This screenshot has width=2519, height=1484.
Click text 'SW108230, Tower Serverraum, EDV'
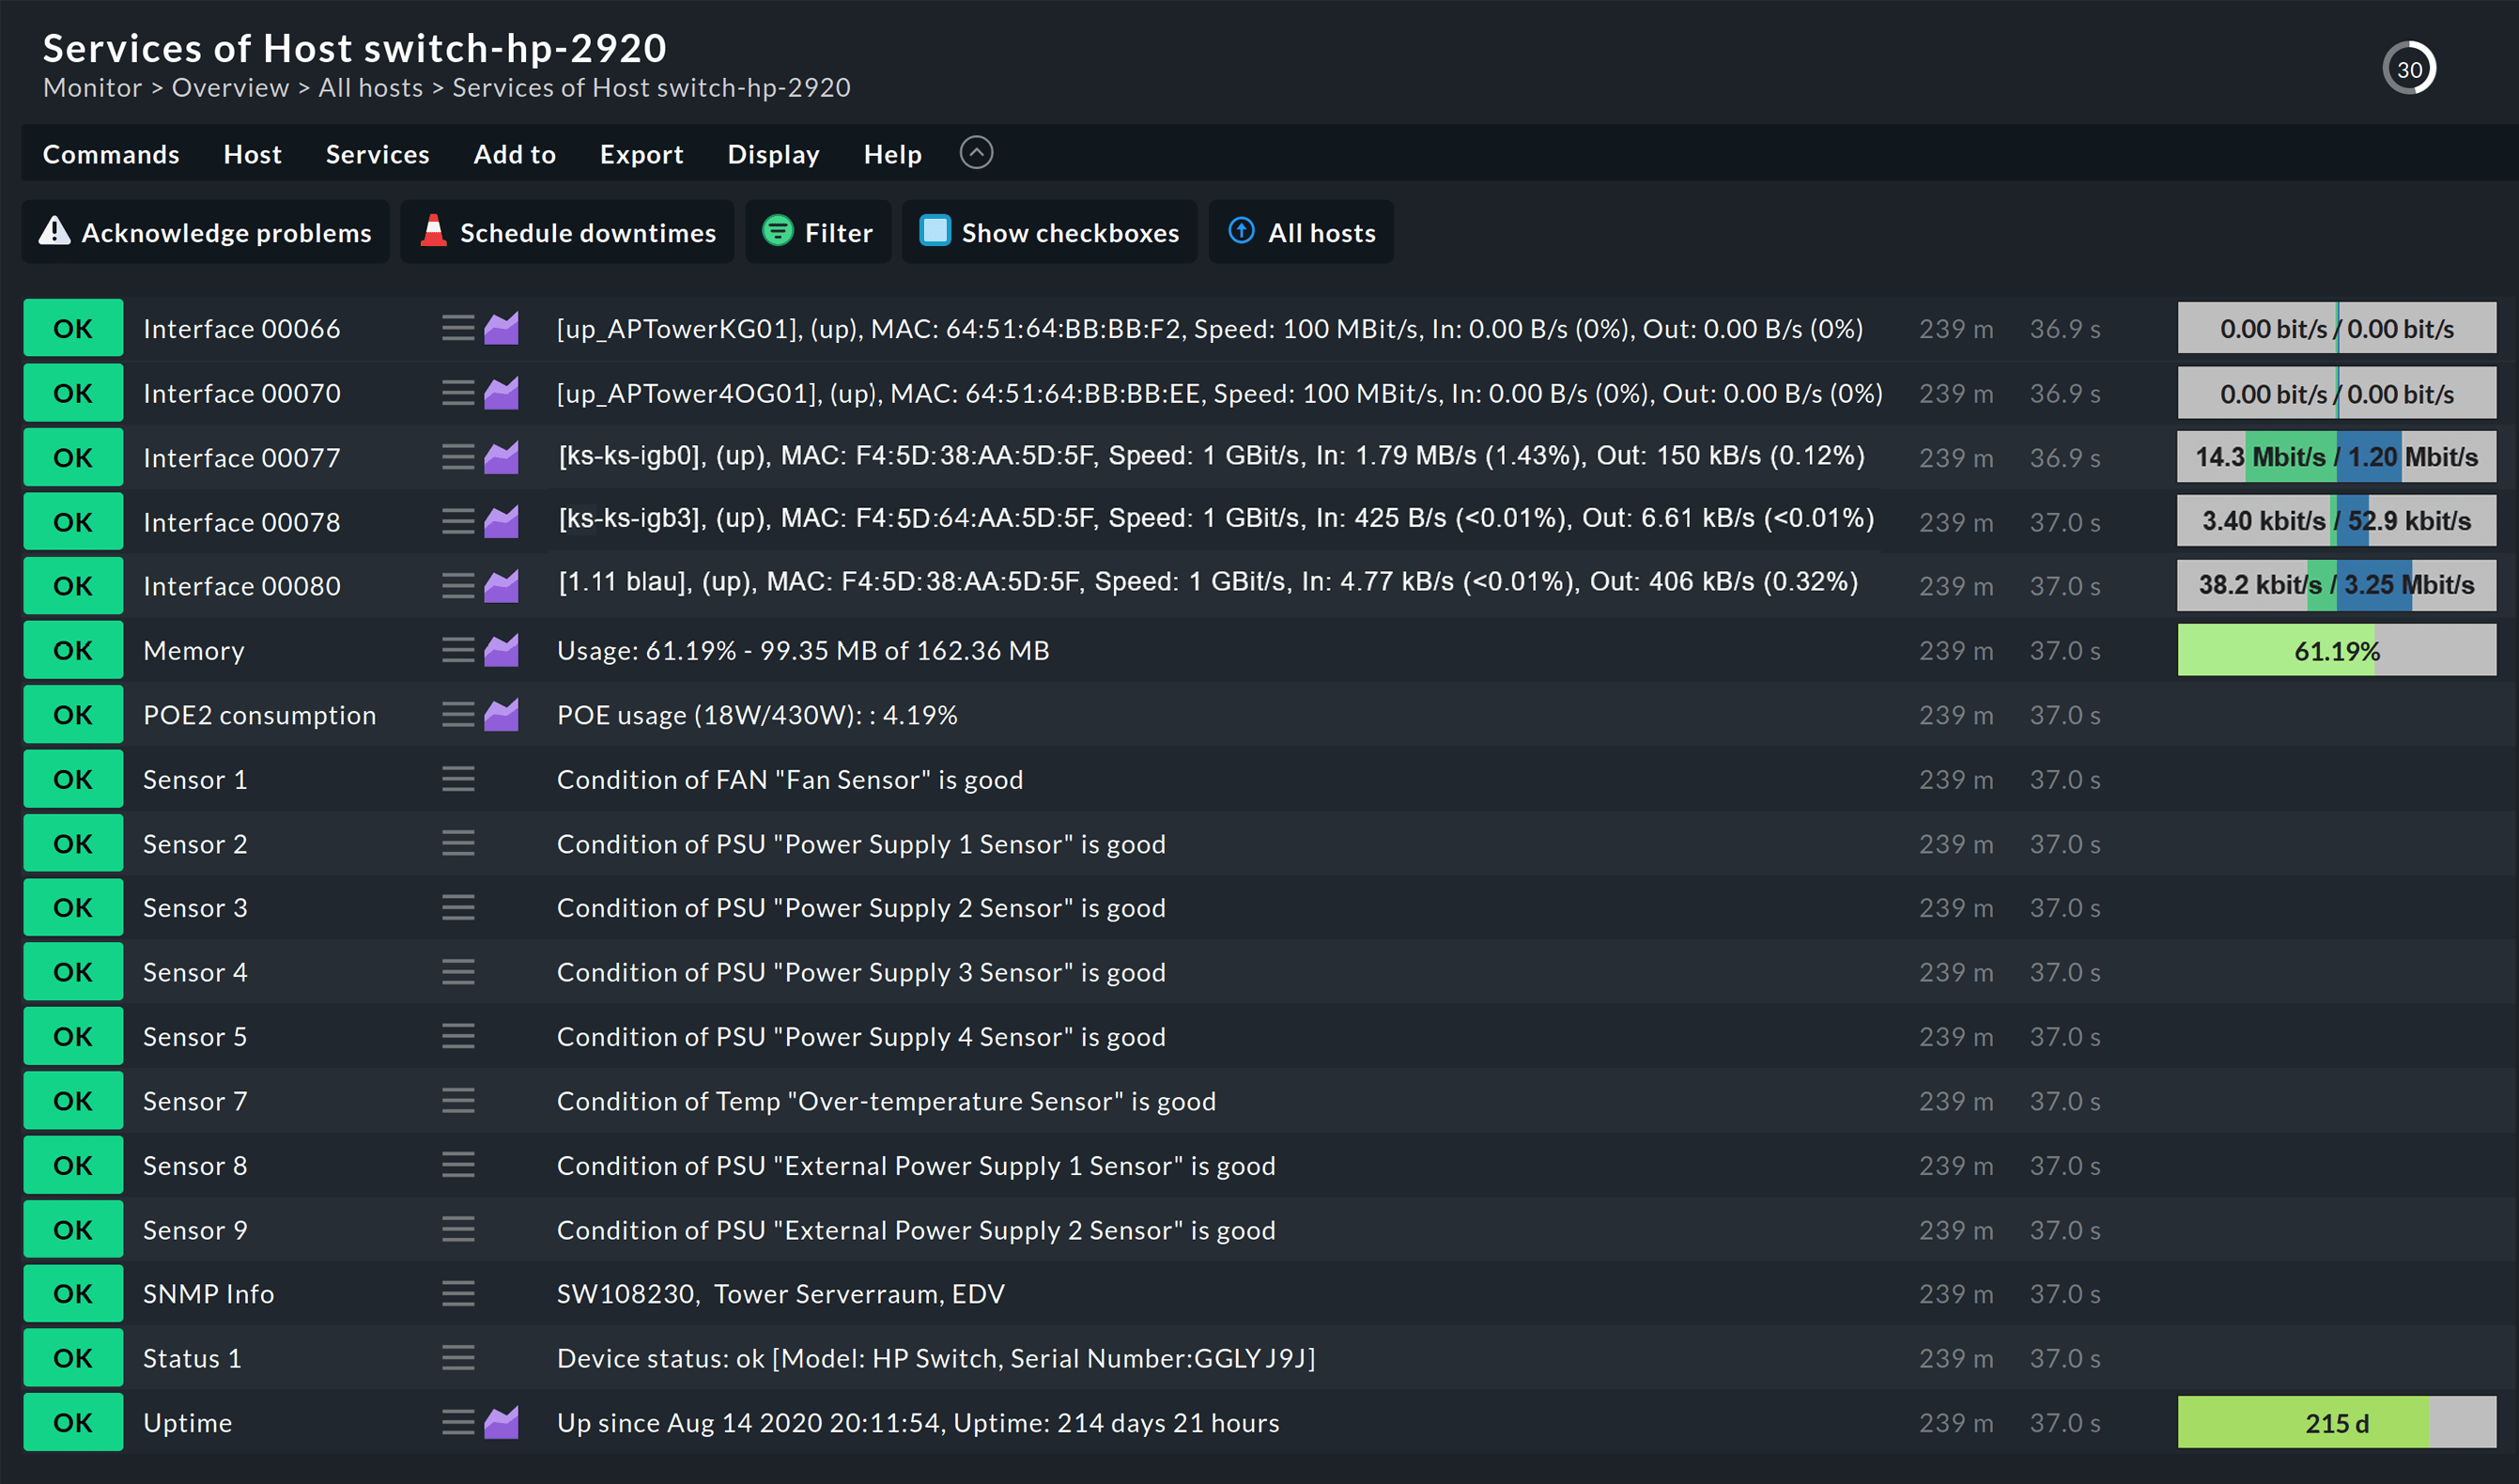click(780, 1294)
